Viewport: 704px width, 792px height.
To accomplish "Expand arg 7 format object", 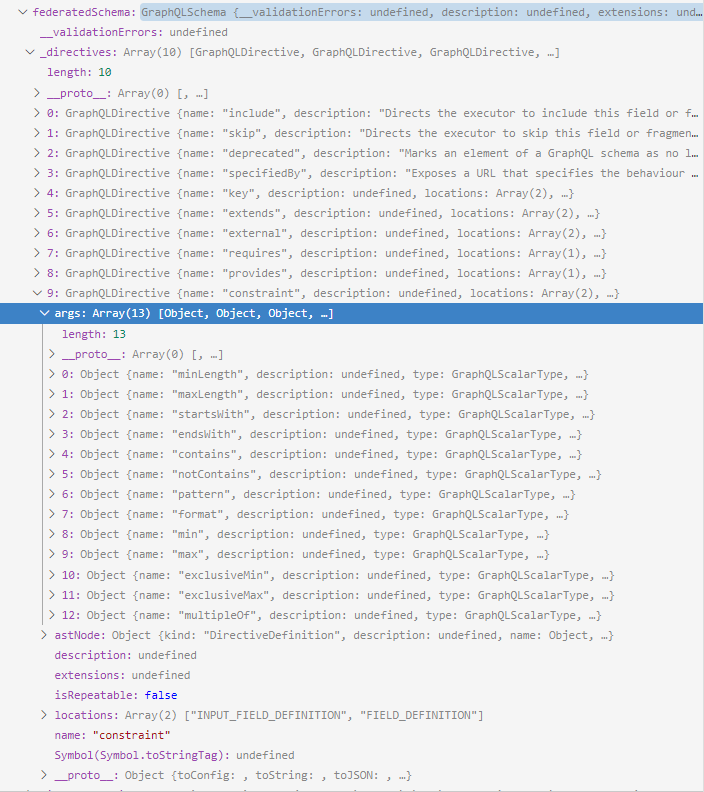I will tap(52, 514).
